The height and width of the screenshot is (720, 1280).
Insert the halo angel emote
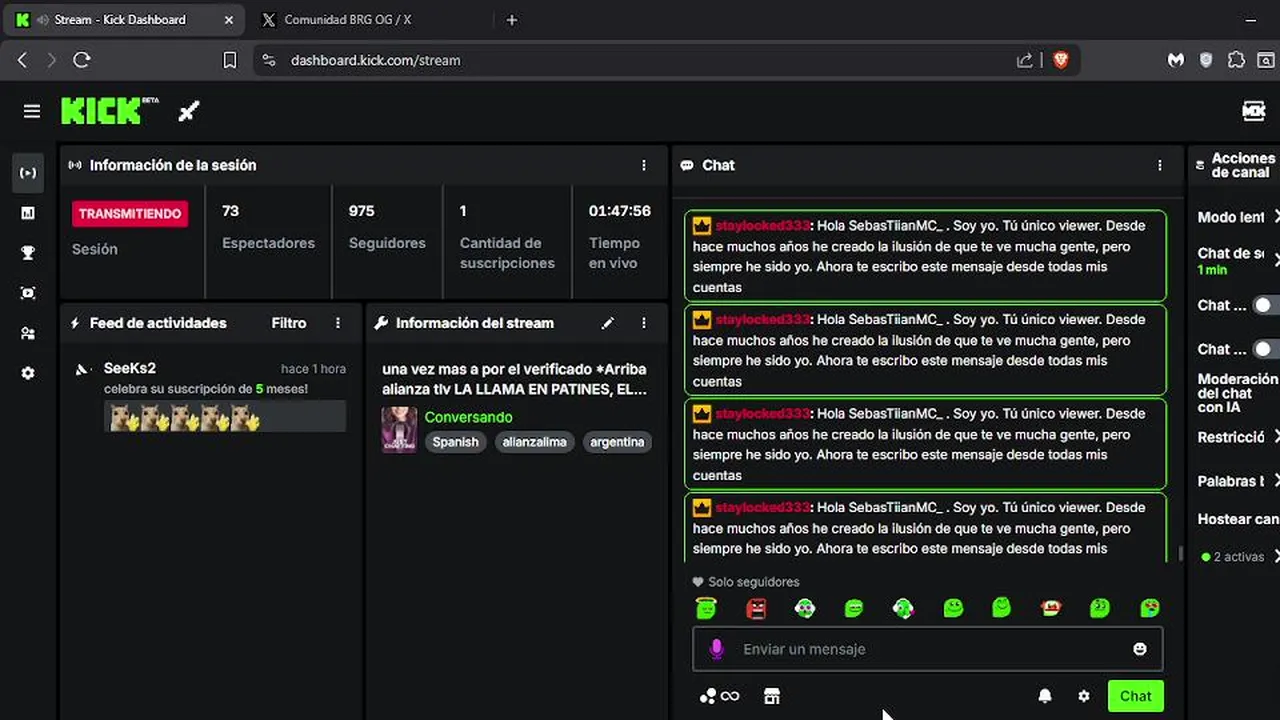(706, 608)
